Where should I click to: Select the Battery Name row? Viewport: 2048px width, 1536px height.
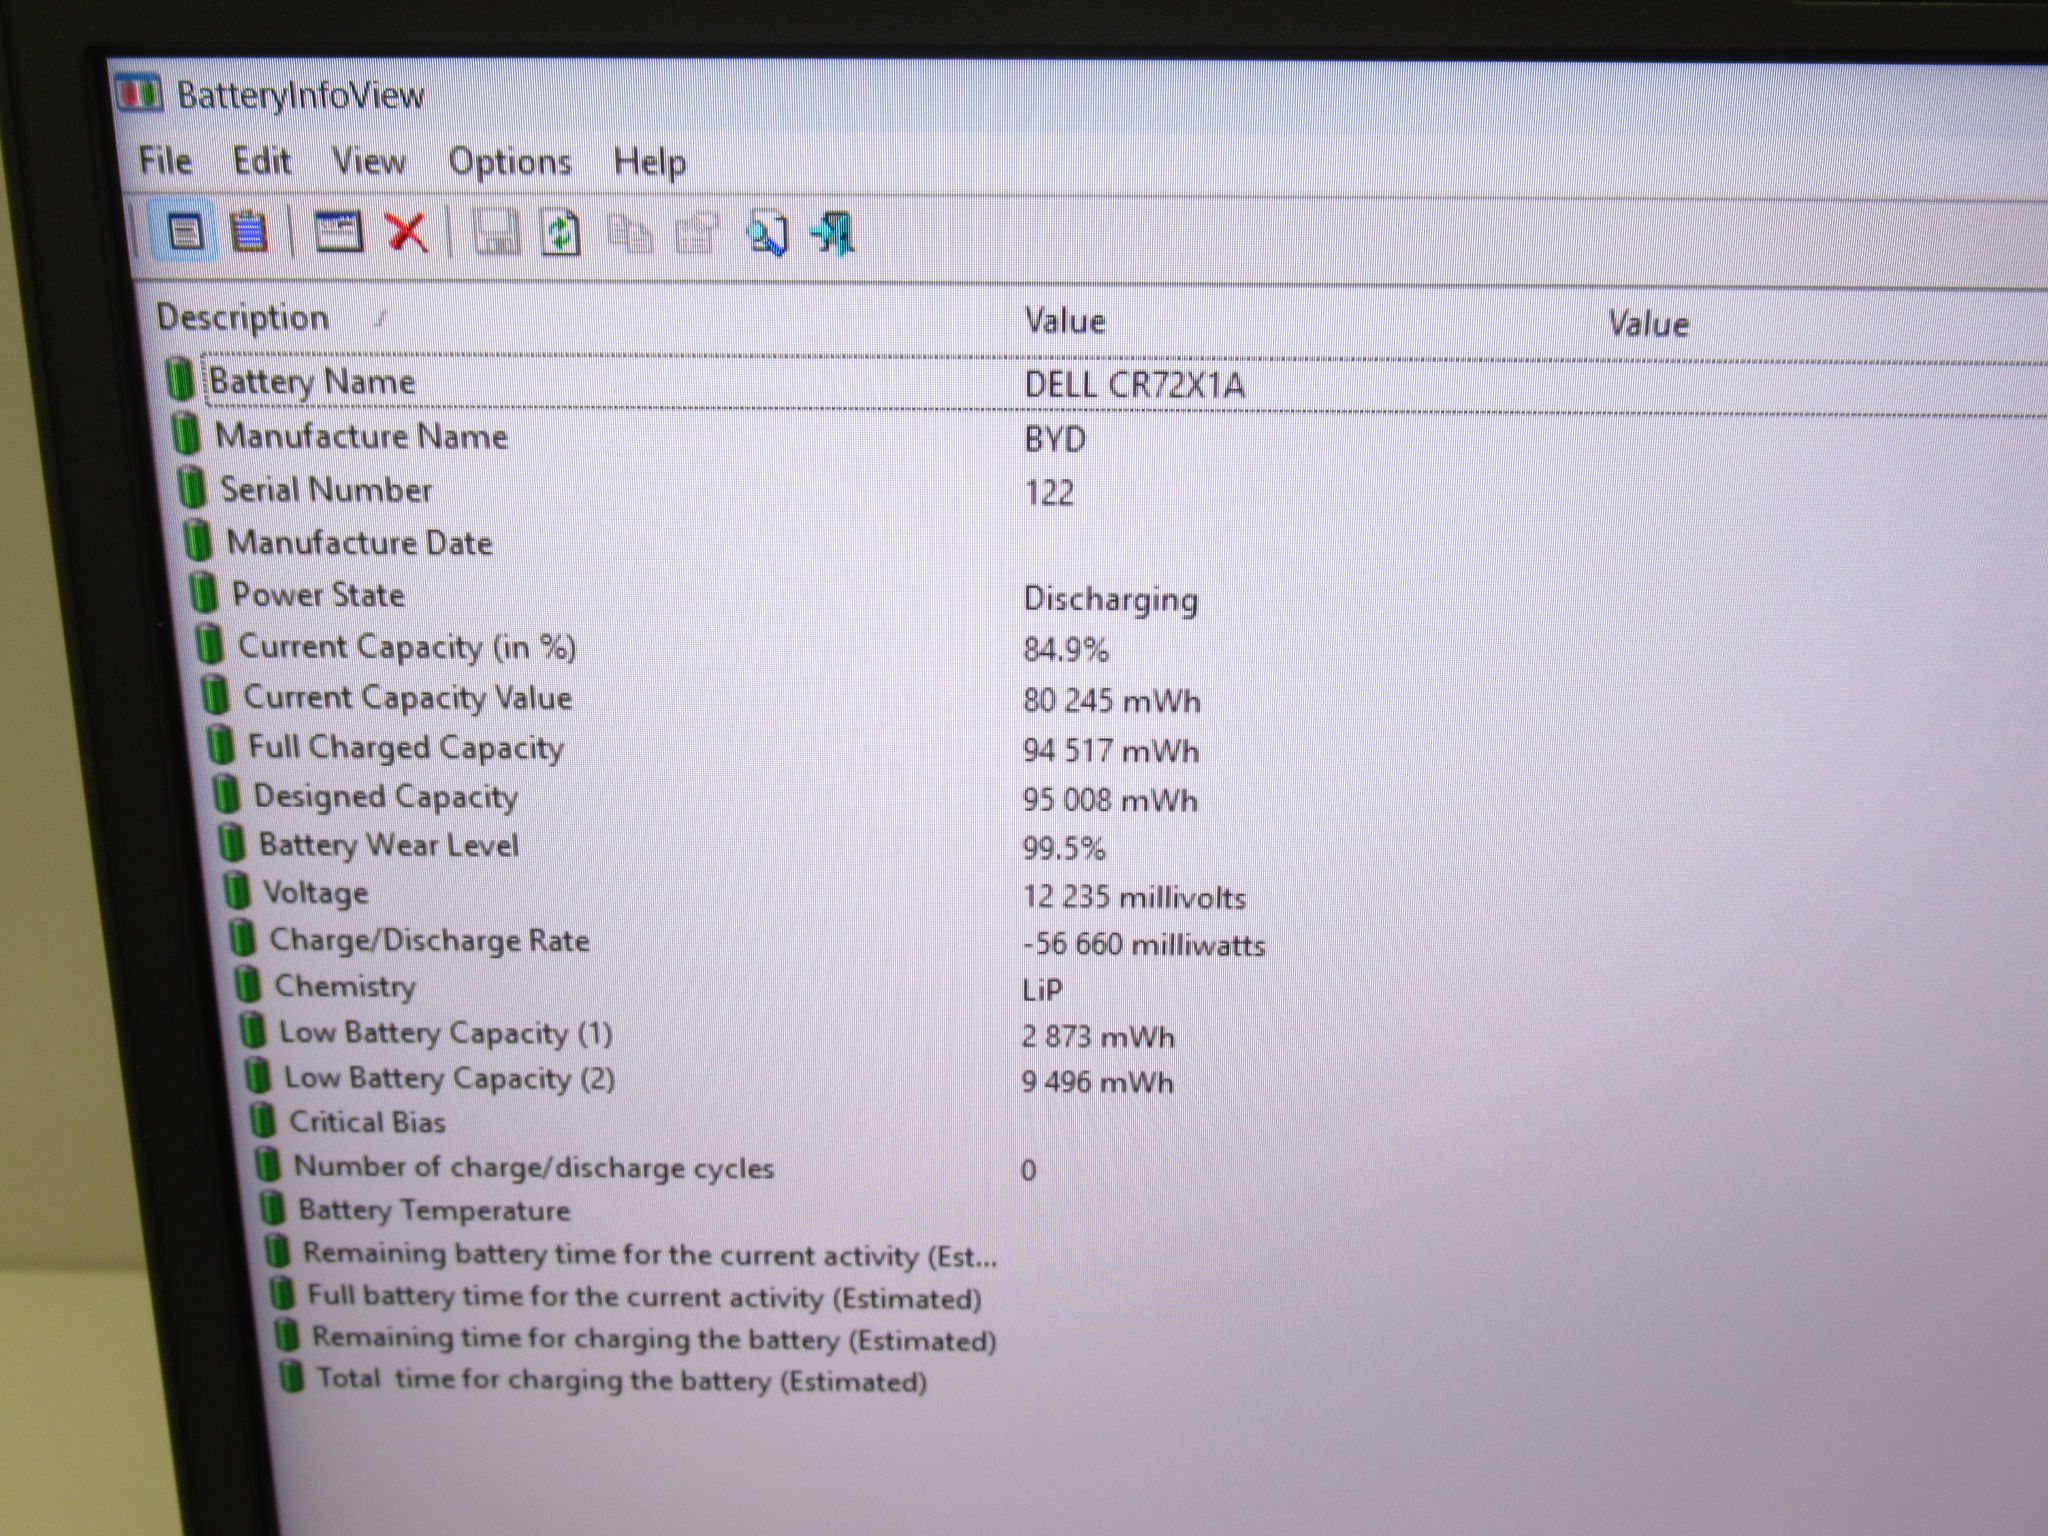[1106, 382]
